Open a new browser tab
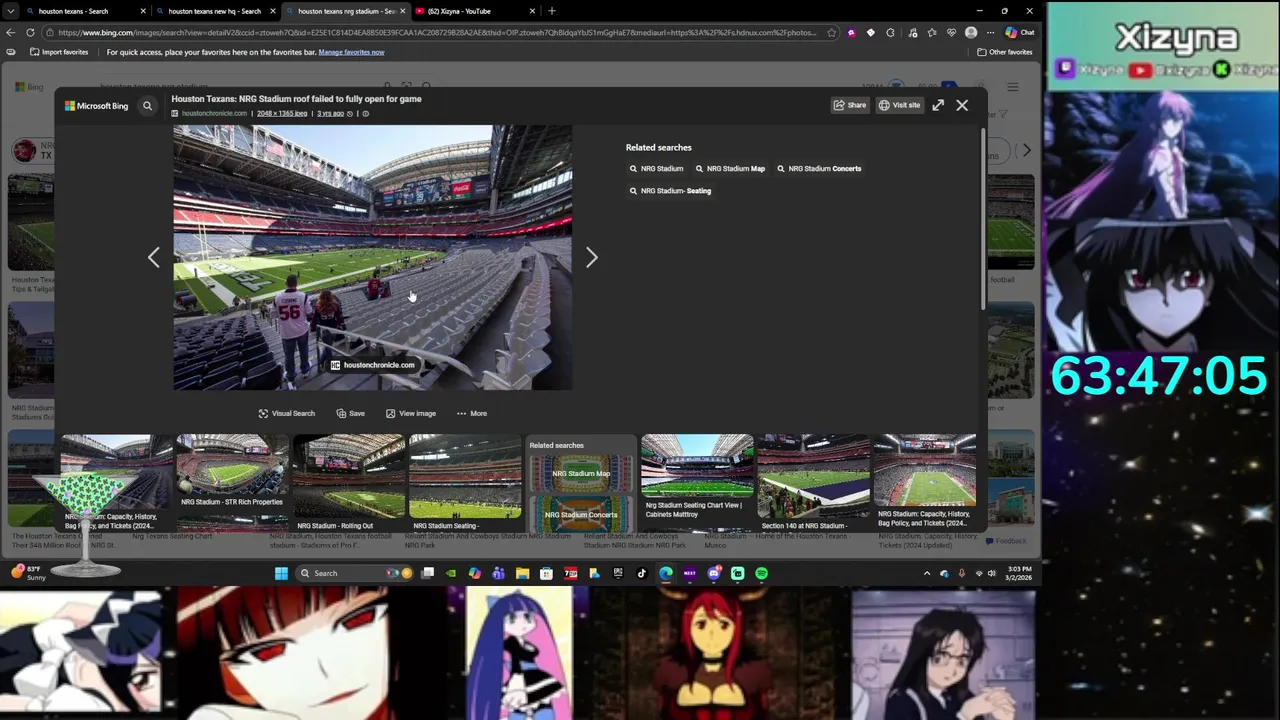 point(552,11)
